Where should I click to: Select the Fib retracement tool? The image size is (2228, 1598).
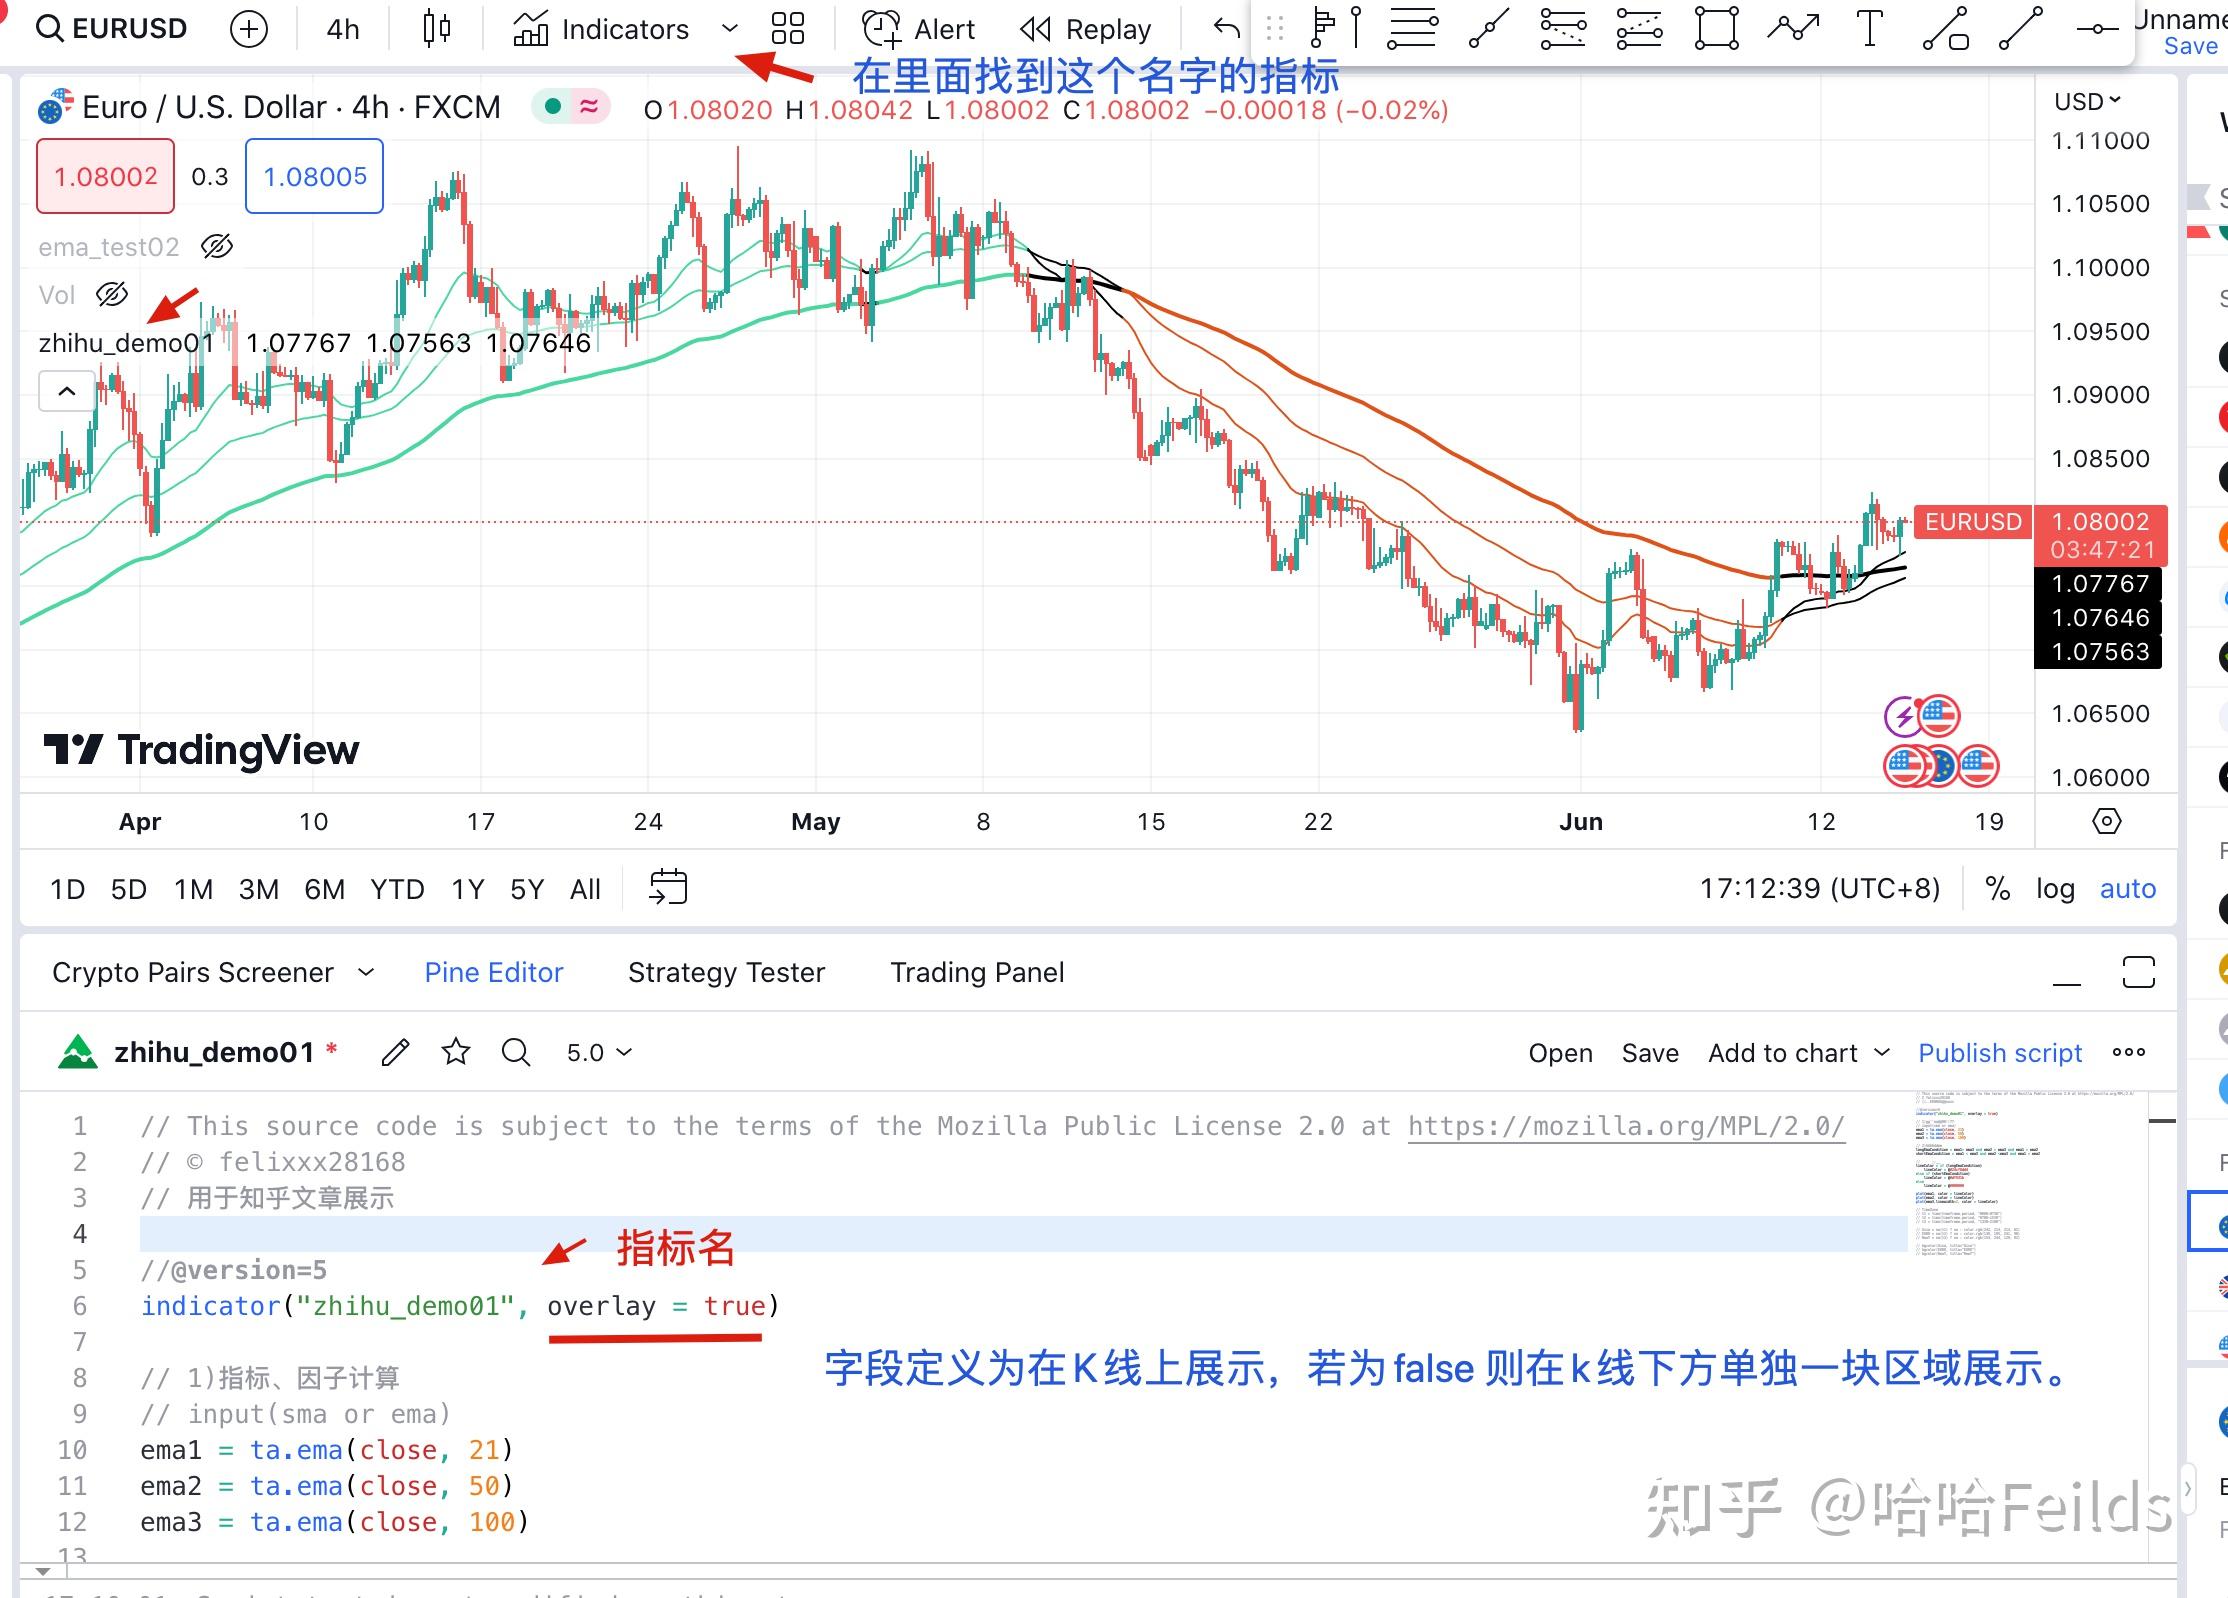[x=1563, y=28]
